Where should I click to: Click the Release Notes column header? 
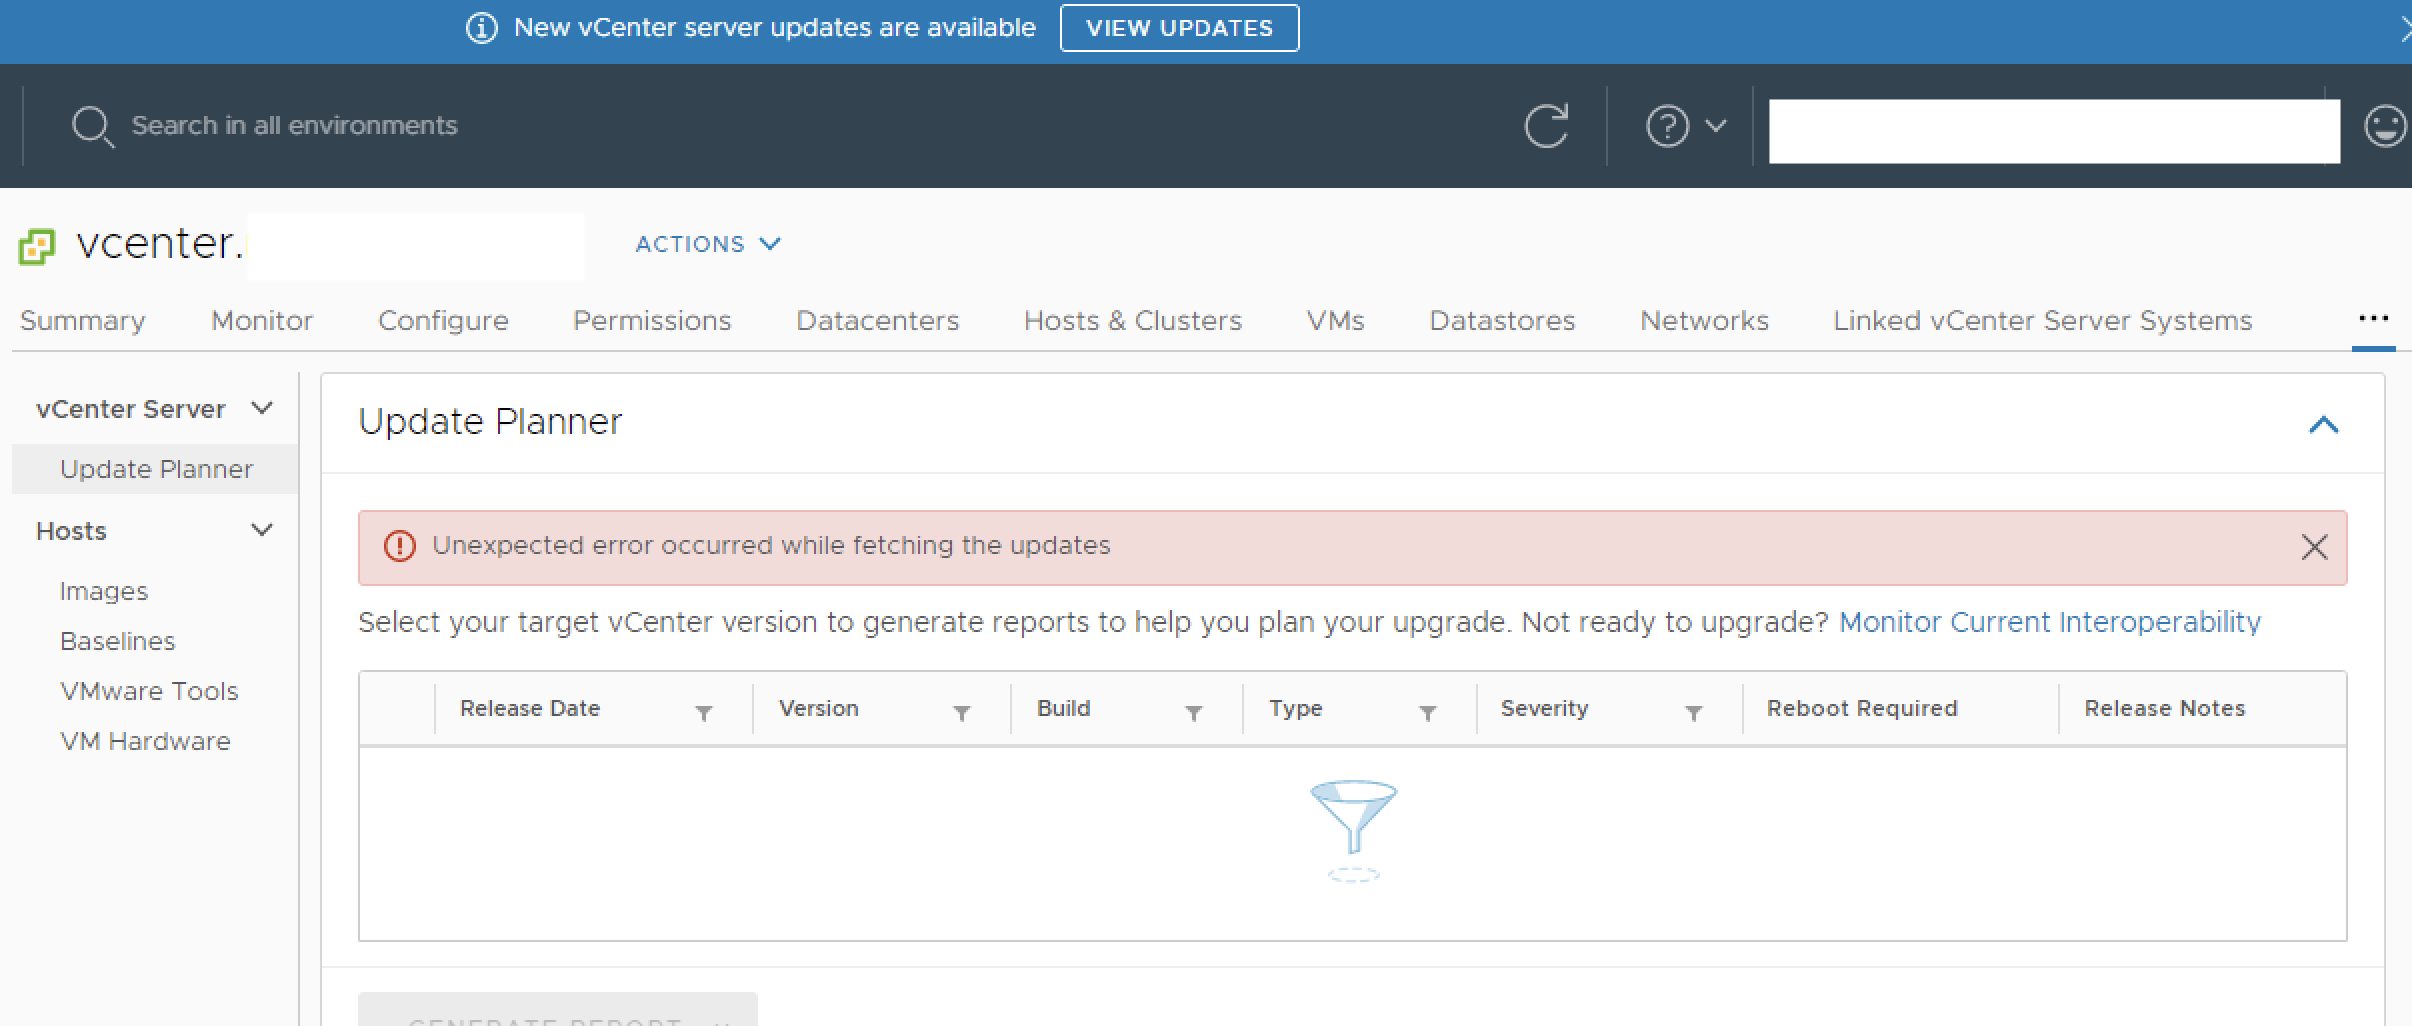2164,708
